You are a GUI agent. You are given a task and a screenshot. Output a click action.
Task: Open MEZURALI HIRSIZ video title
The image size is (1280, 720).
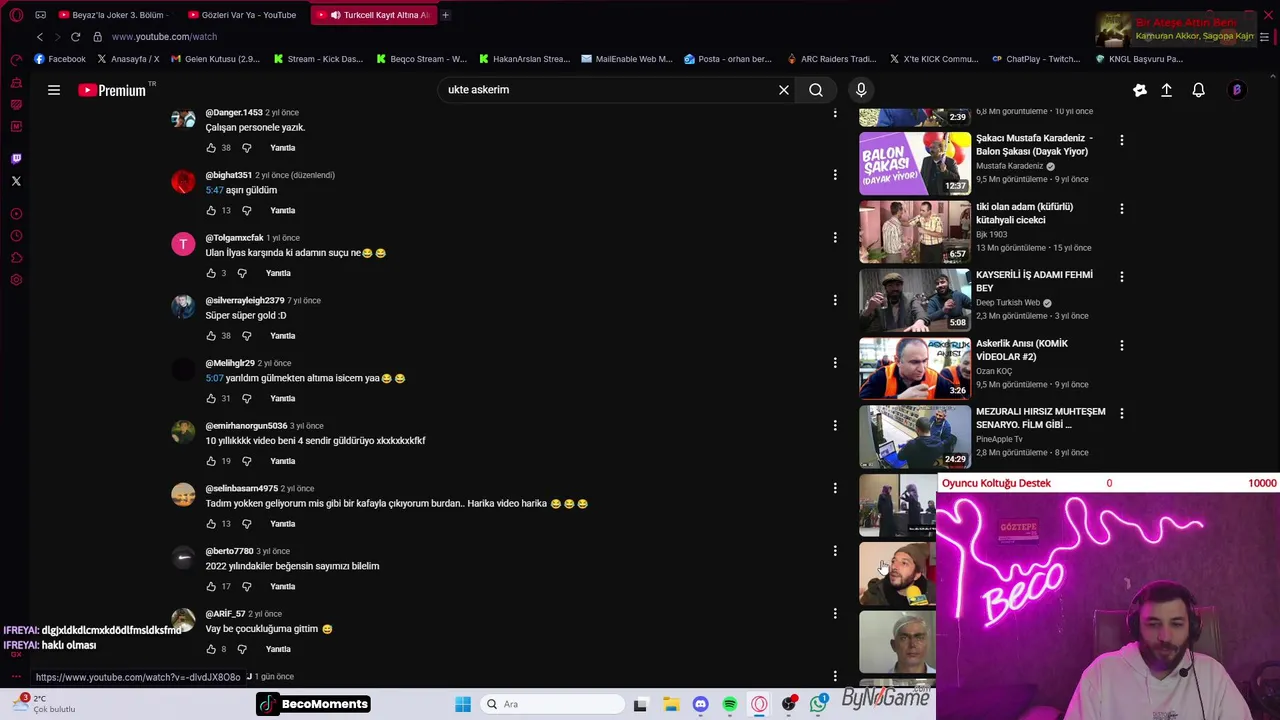point(1040,418)
